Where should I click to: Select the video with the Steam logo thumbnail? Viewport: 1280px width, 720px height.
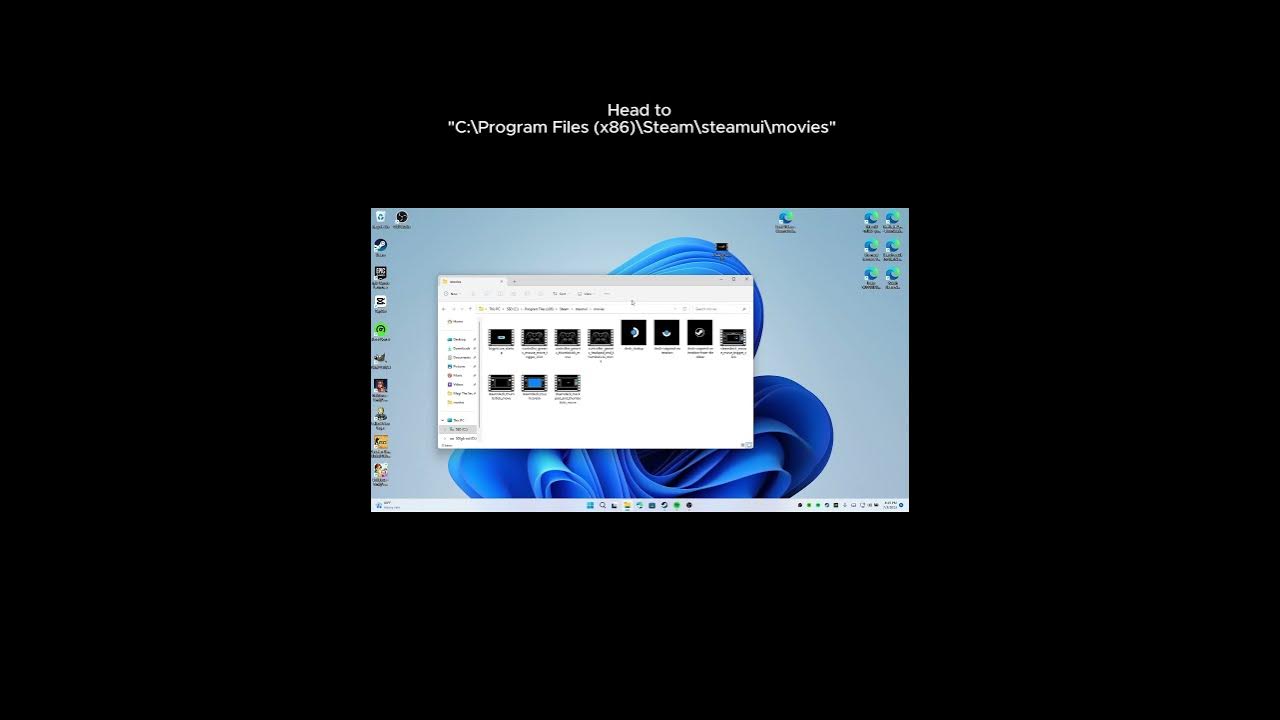[700, 338]
